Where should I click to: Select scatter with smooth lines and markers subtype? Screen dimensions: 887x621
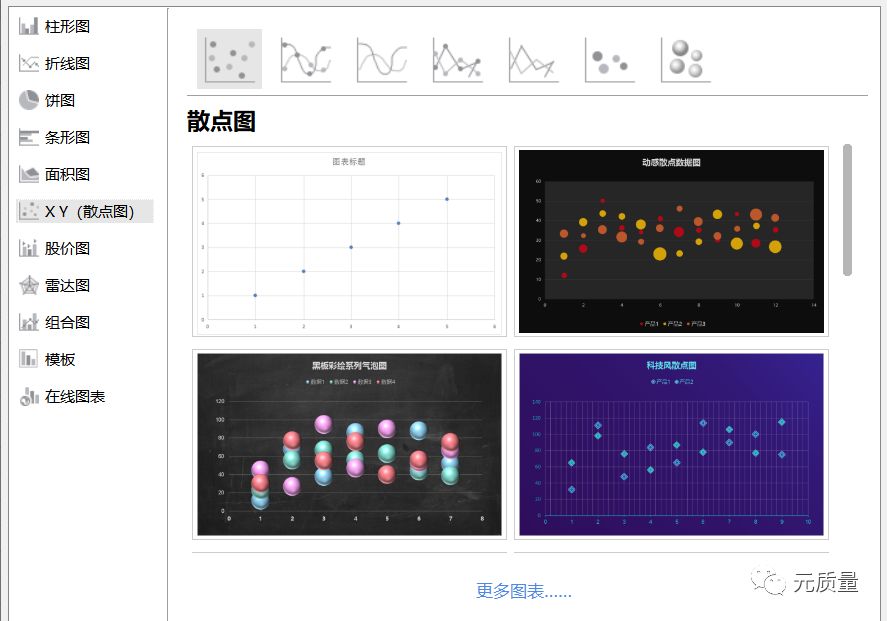click(x=306, y=58)
